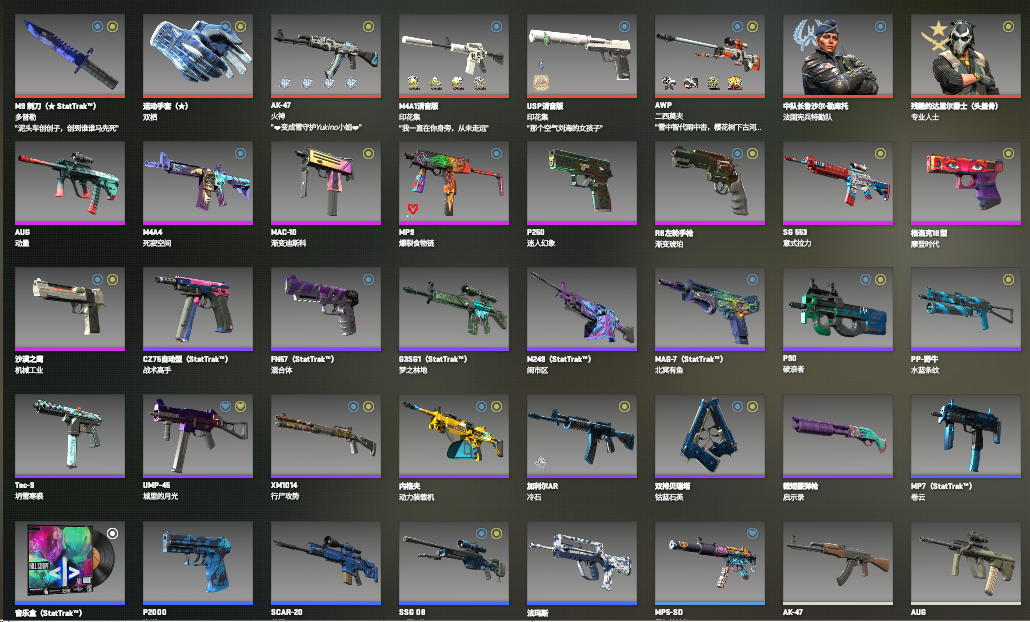The width and height of the screenshot is (1030, 622).
Task: Click the white circle badge on music kit box
Action: point(112,533)
